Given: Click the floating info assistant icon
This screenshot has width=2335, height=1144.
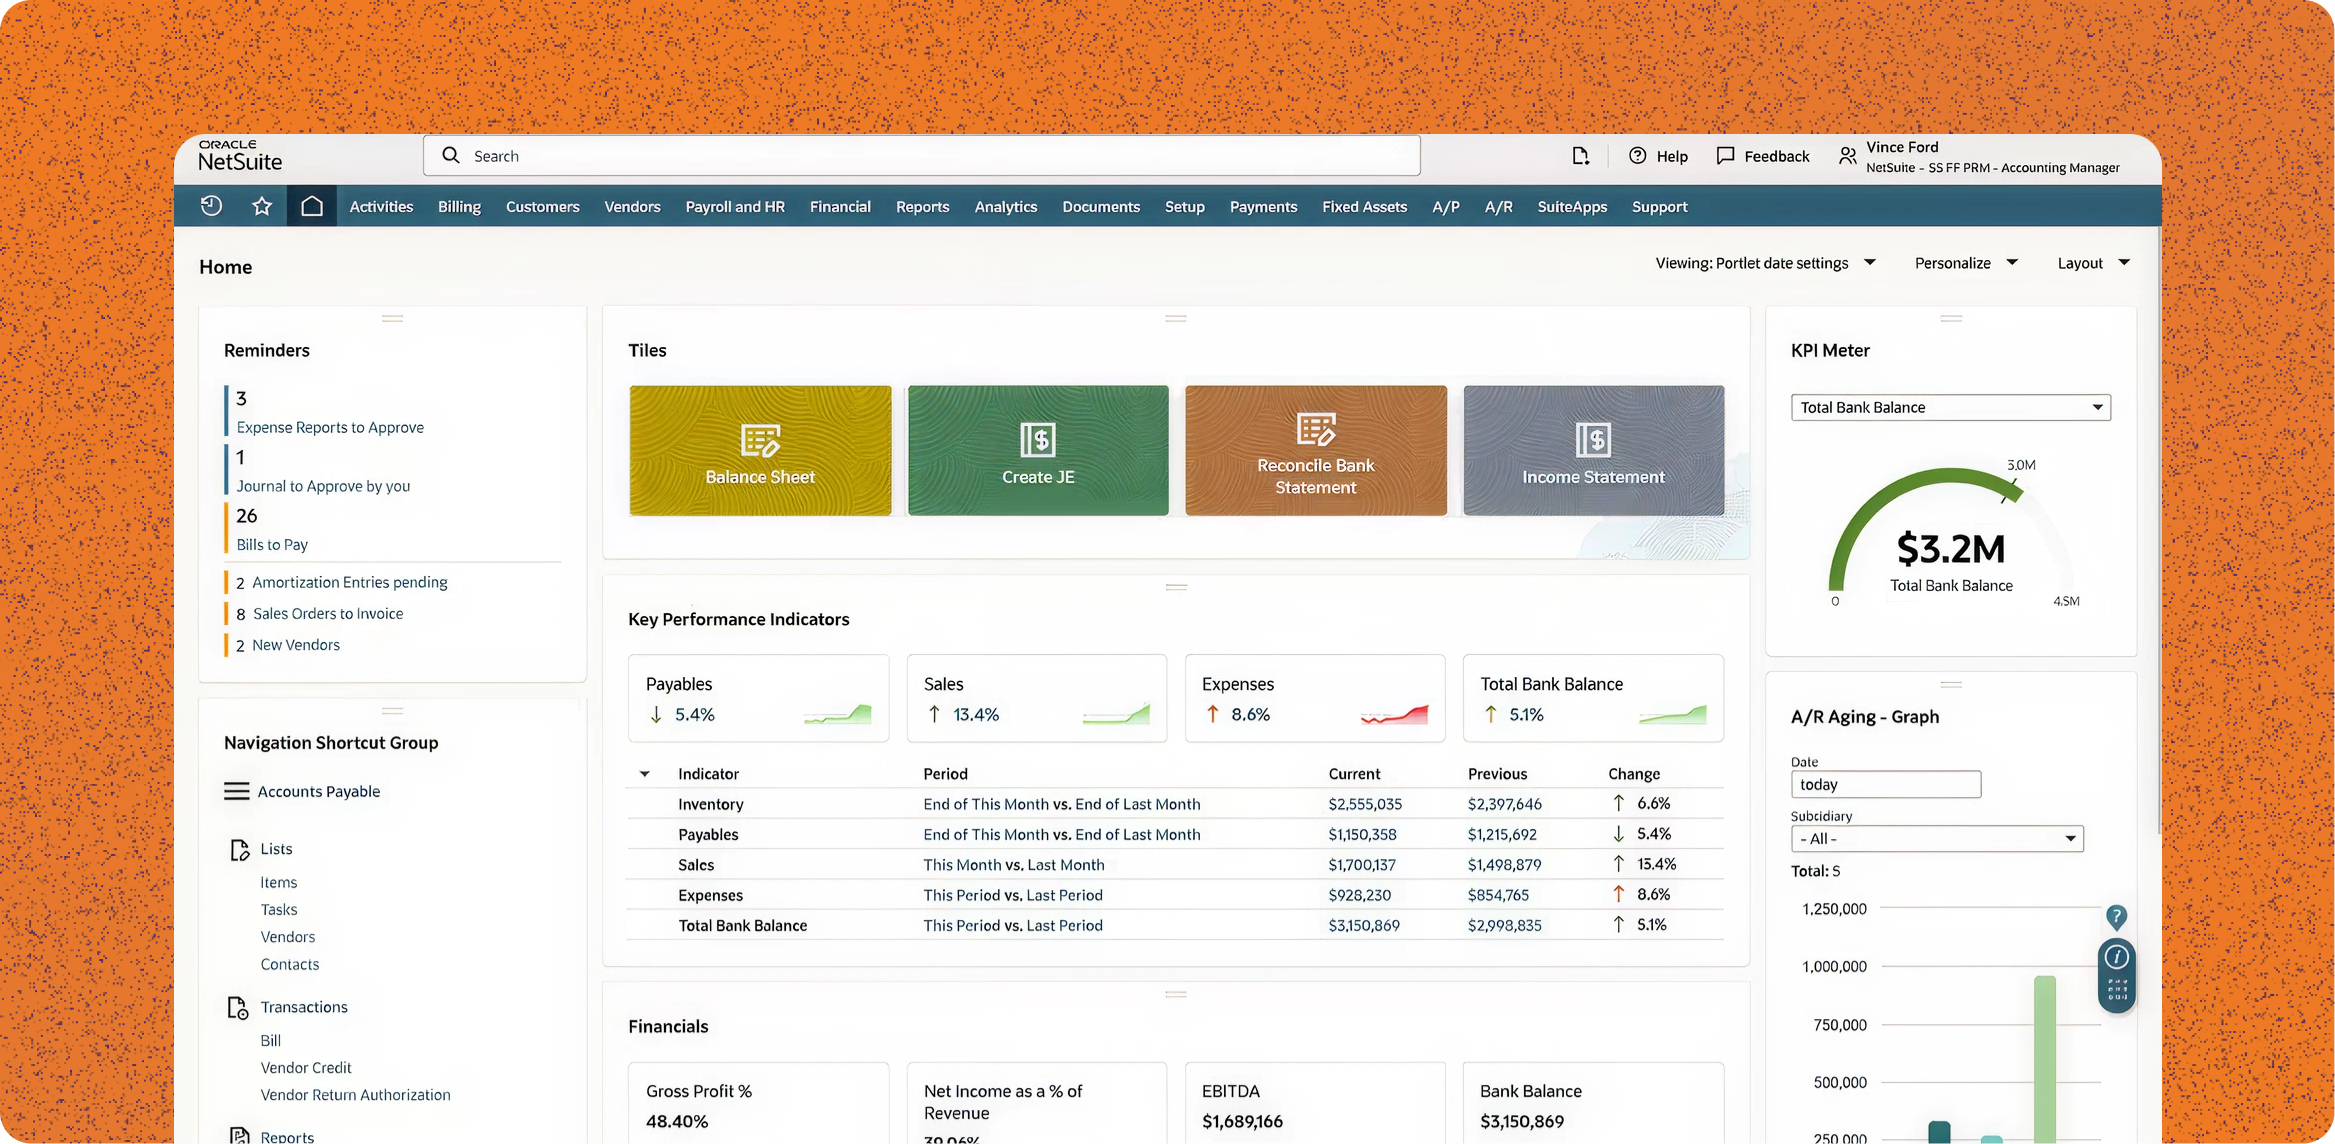Looking at the screenshot, I should (2116, 958).
